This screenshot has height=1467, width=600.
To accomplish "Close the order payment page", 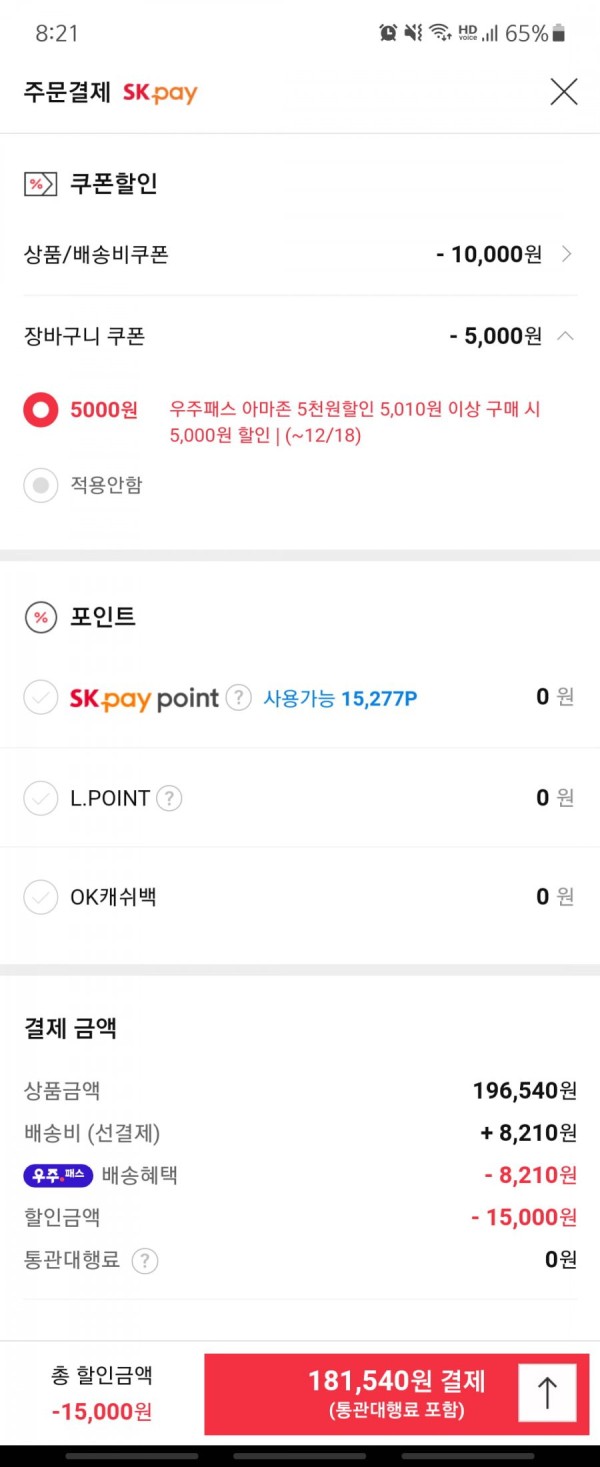I will (x=564, y=92).
